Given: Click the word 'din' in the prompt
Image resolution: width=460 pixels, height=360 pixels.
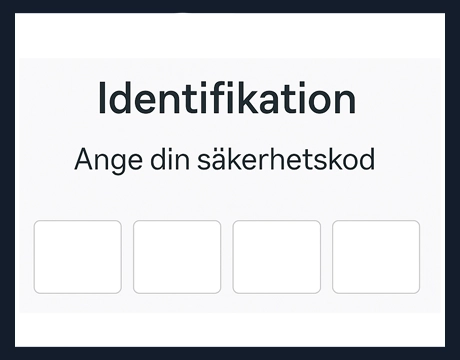Looking at the screenshot, I should pyautogui.click(x=170, y=159).
